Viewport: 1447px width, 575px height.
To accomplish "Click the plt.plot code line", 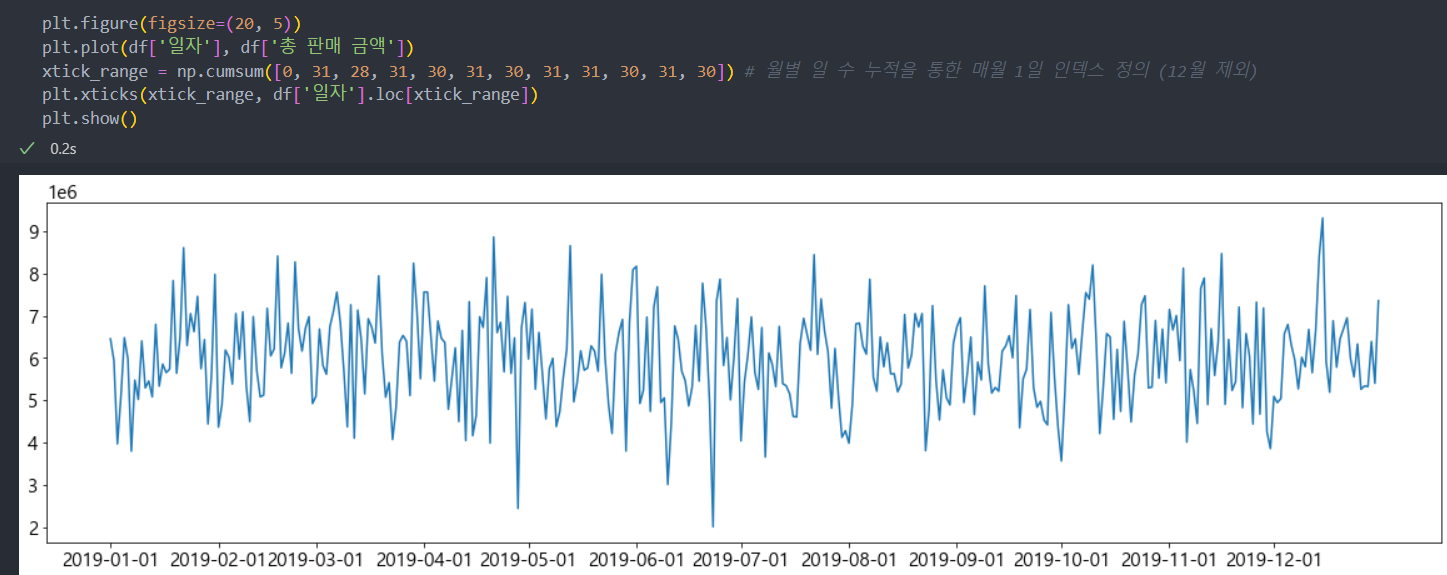I will click(x=228, y=47).
